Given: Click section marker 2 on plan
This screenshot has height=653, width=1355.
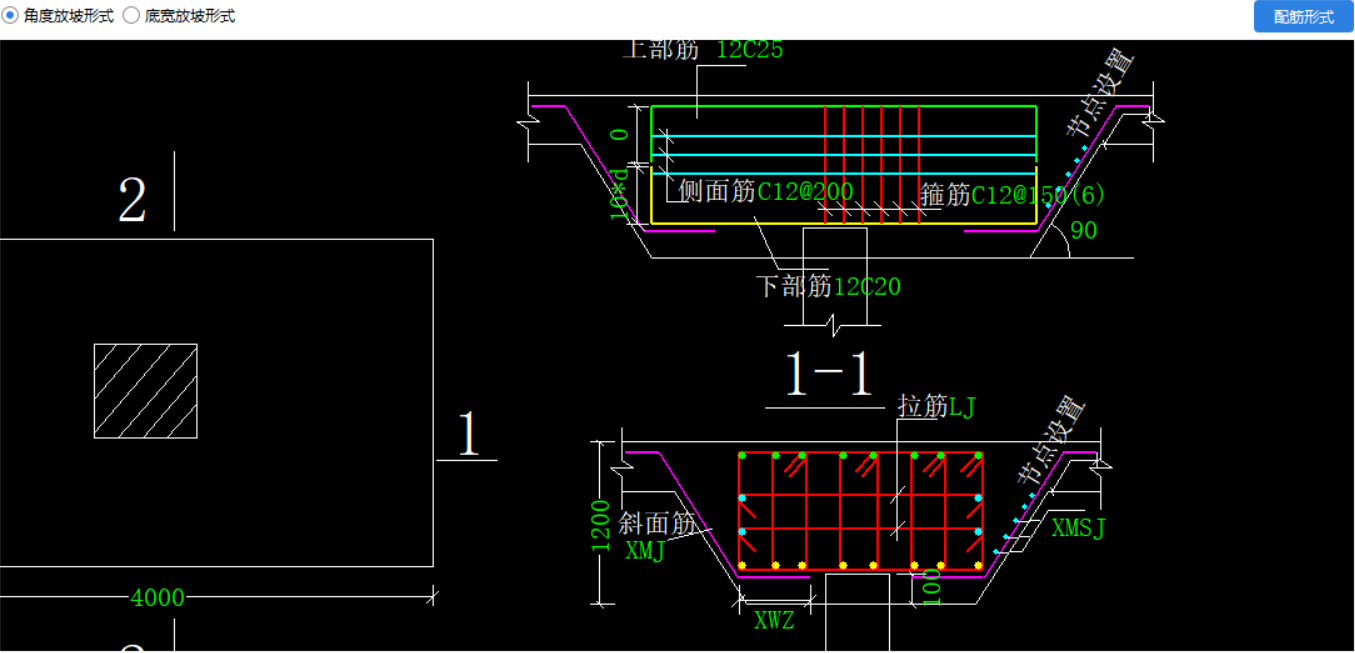Looking at the screenshot, I should click(x=132, y=200).
